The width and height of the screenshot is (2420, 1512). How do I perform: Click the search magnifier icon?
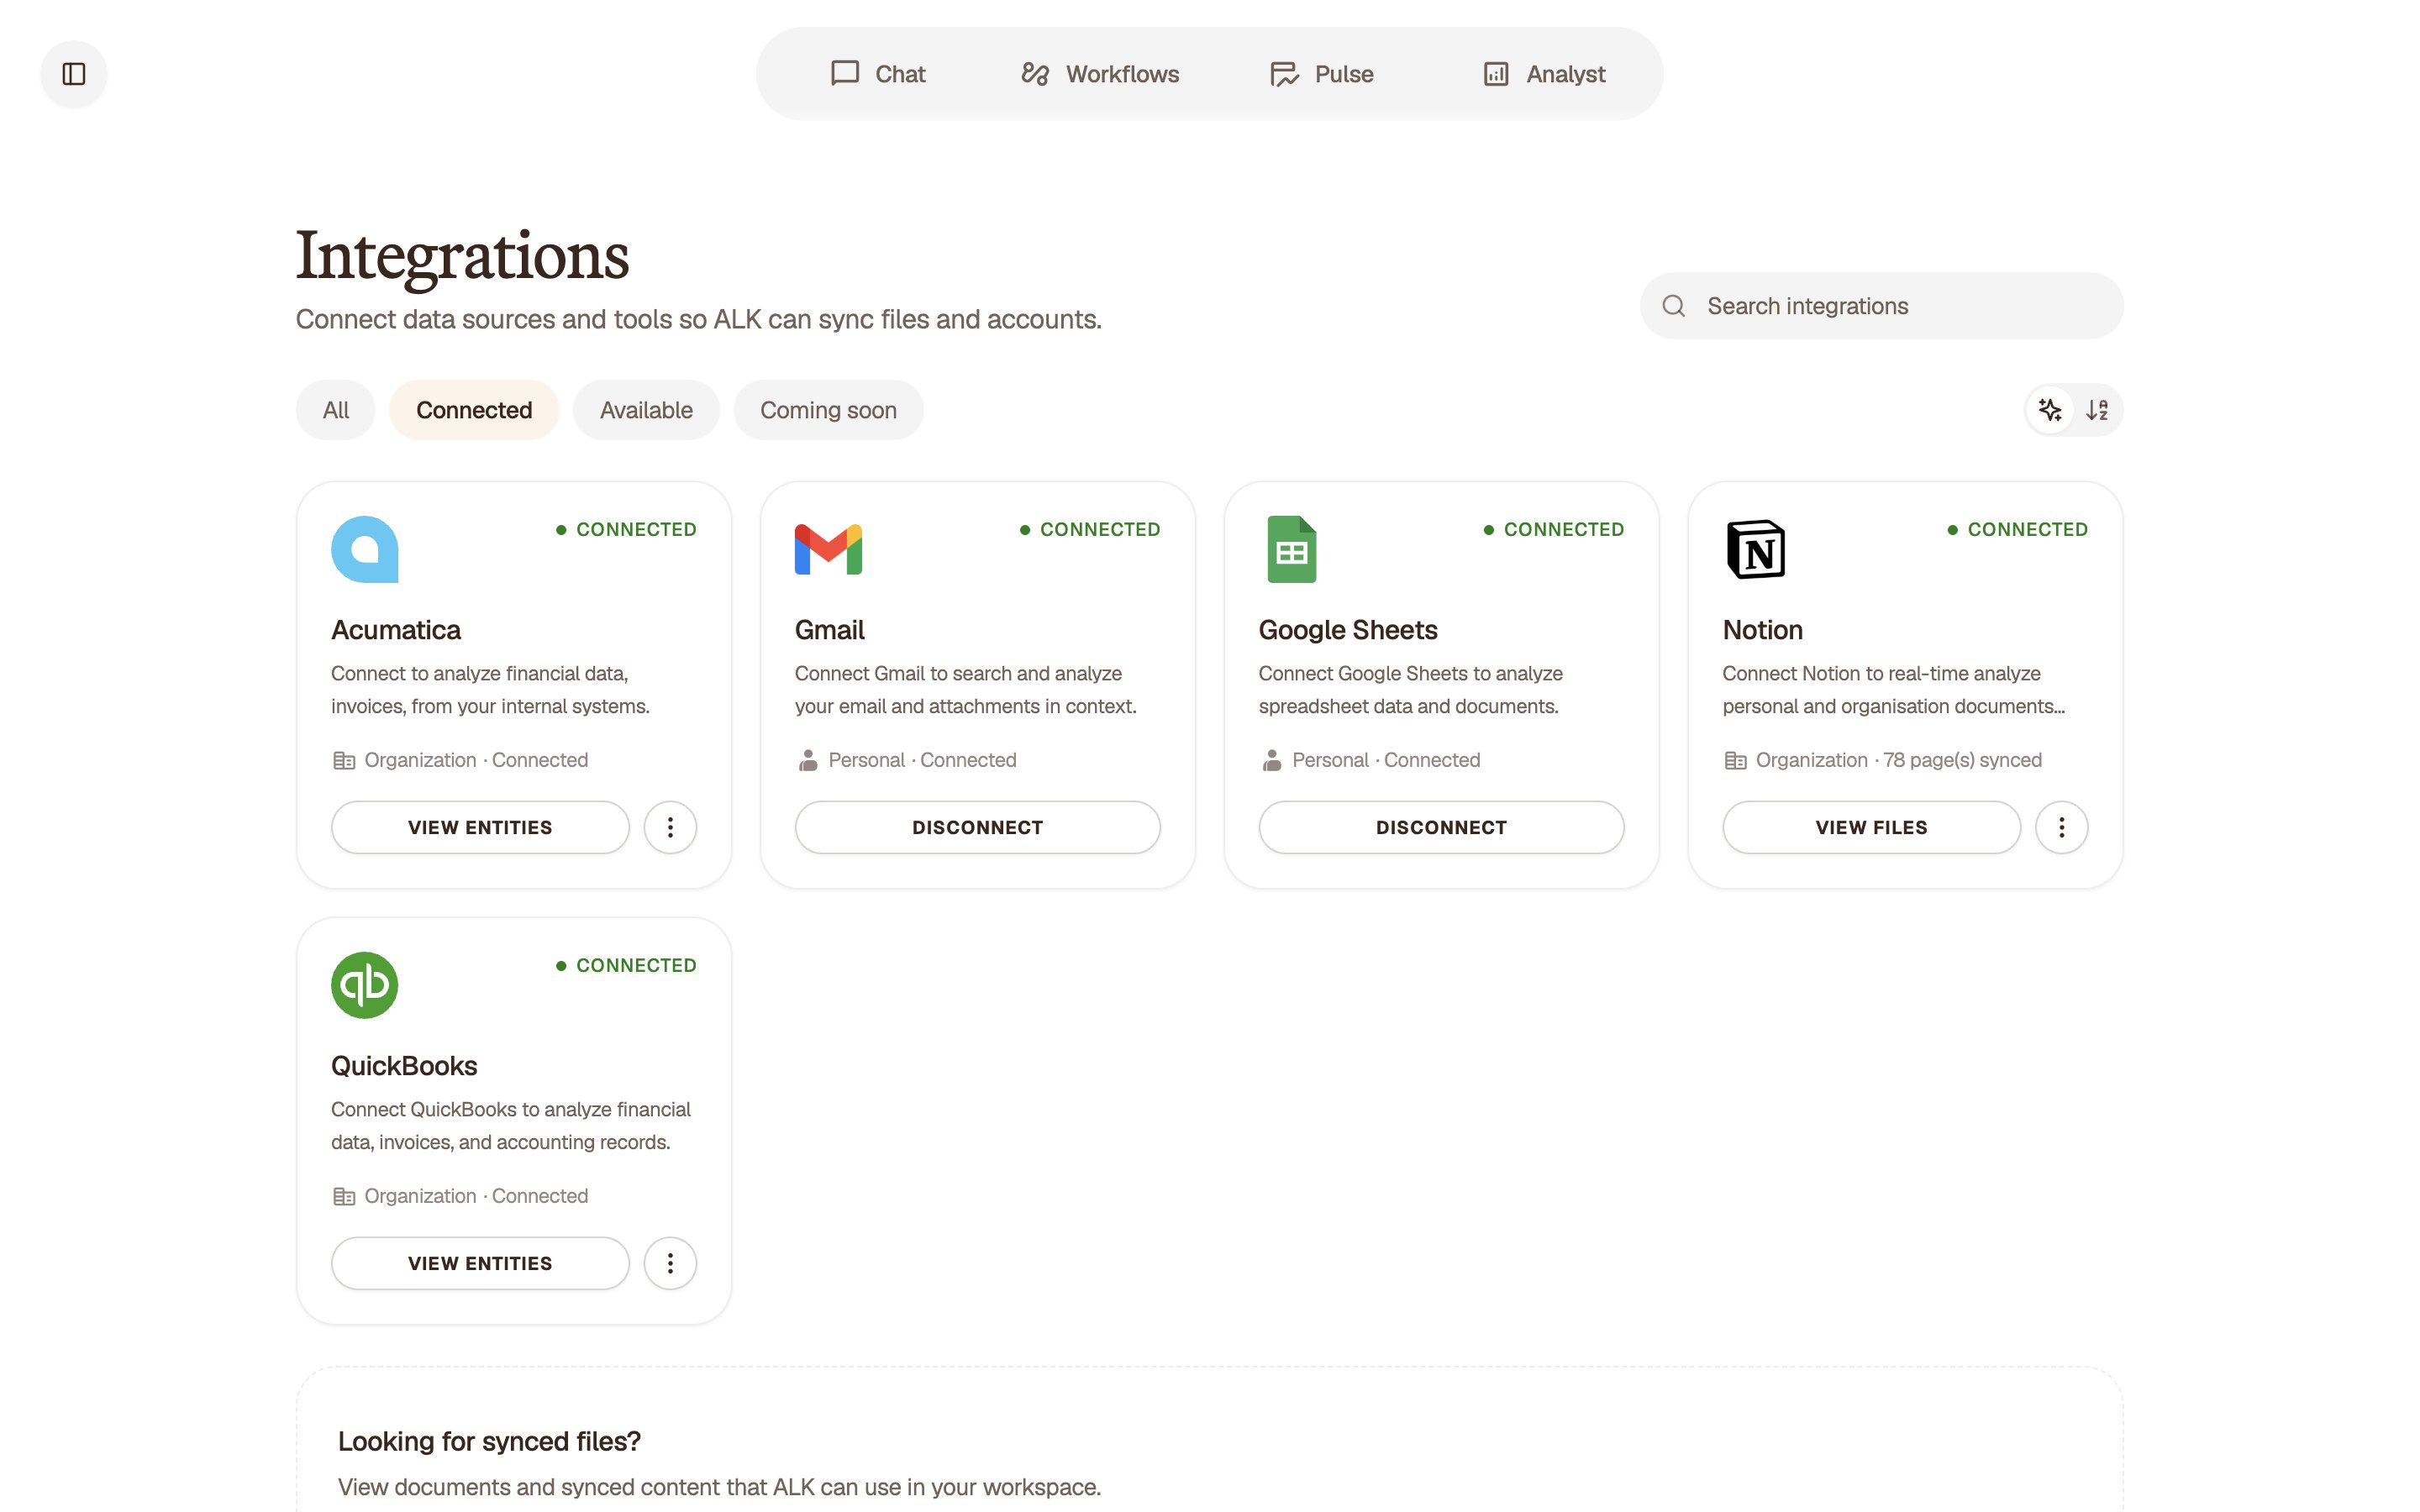click(x=1674, y=306)
